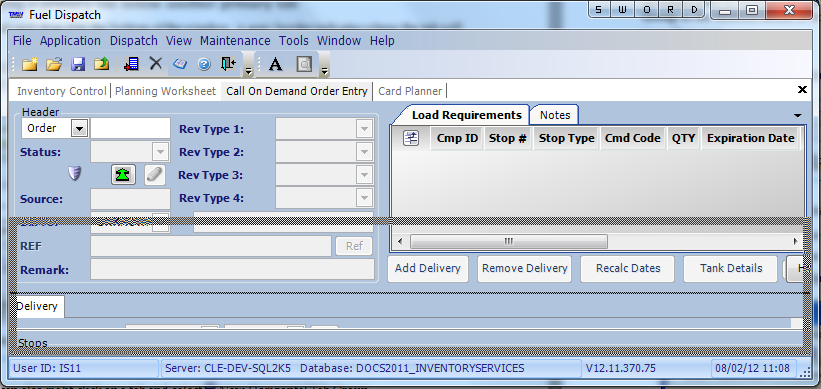
Task: Click the Open folder toolbar icon
Action: [x=54, y=64]
